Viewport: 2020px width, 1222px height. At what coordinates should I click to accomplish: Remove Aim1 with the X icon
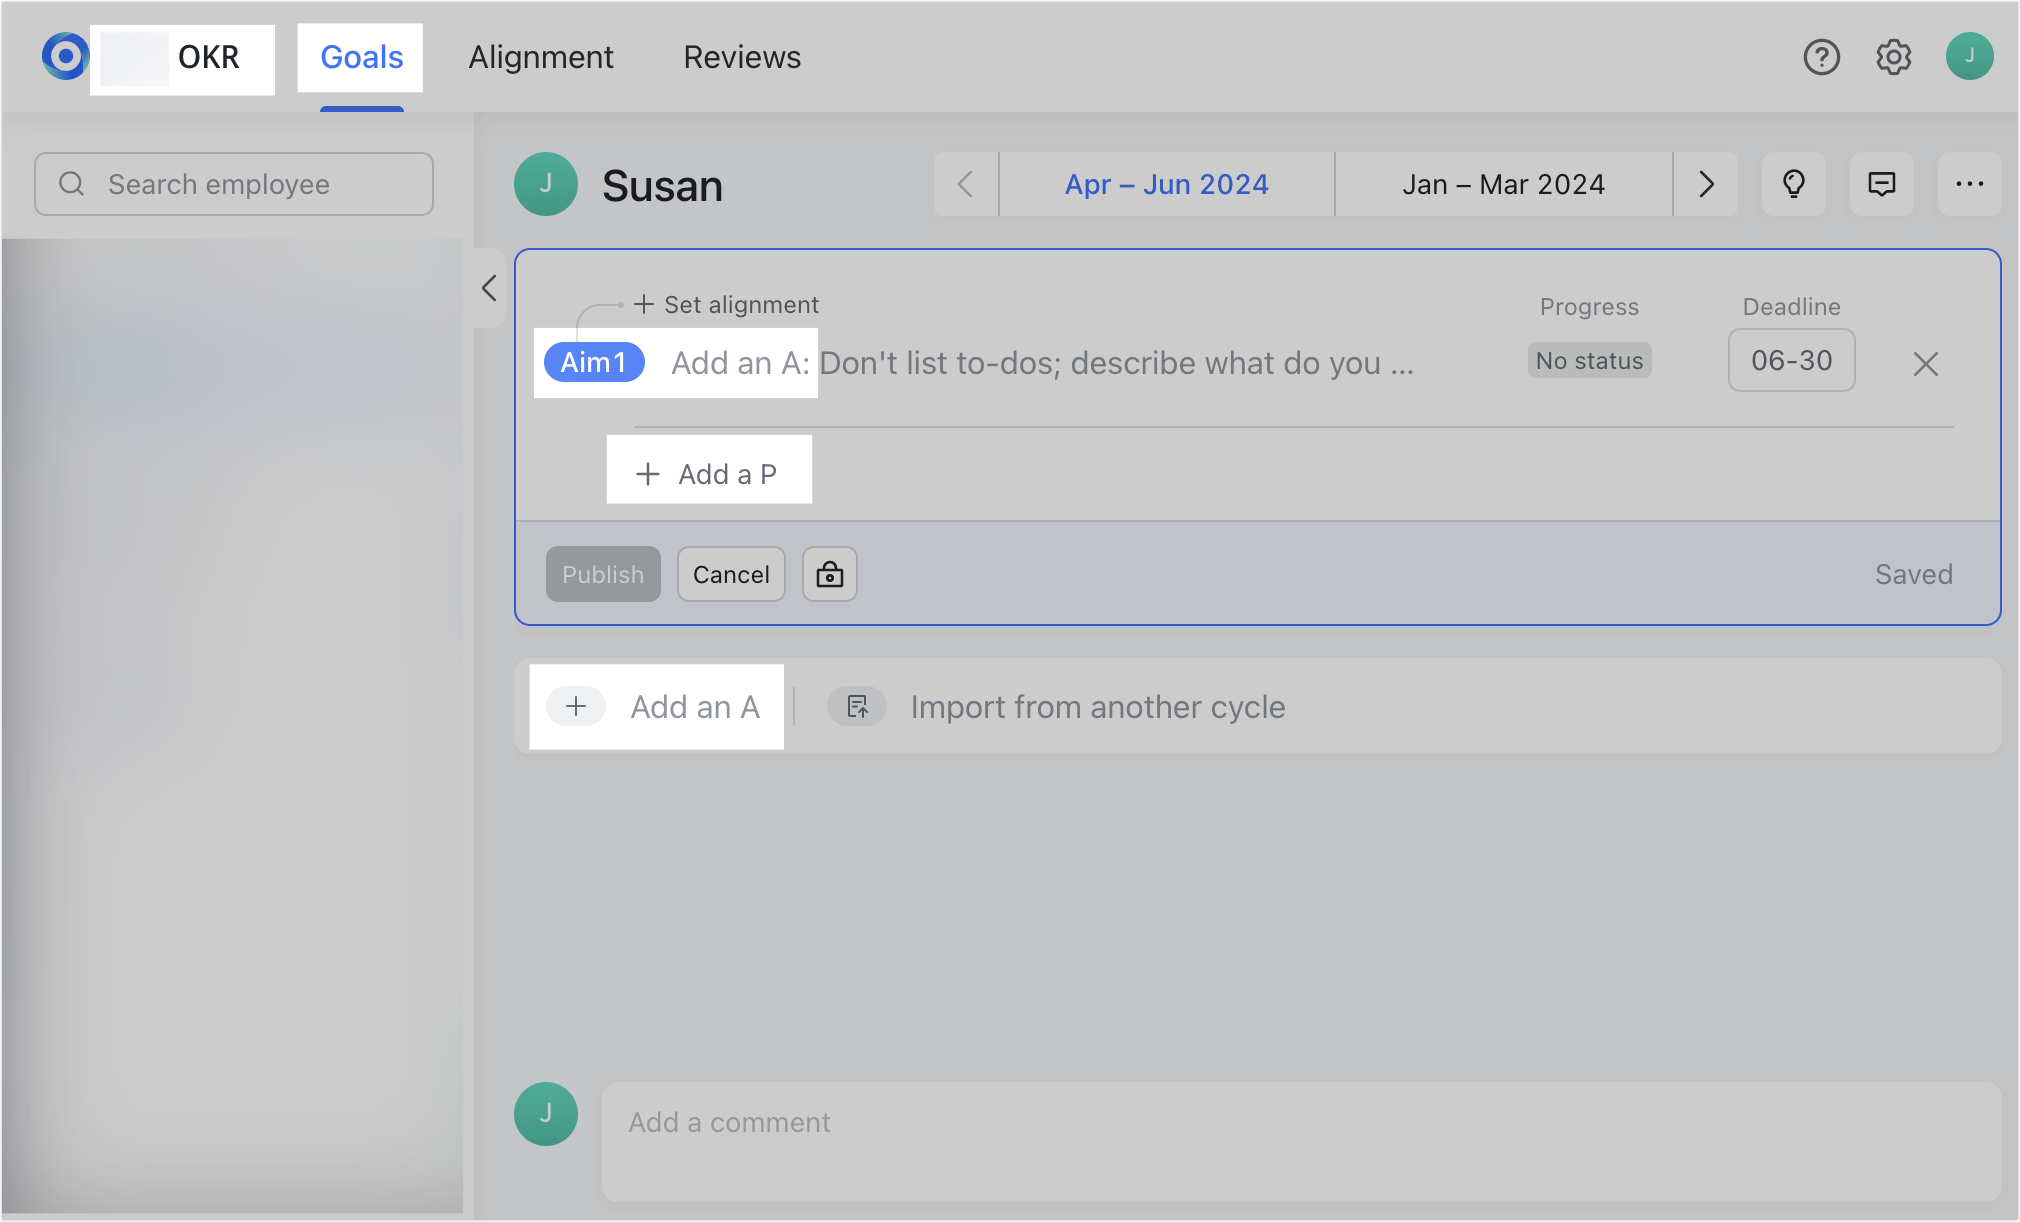[x=1925, y=364]
